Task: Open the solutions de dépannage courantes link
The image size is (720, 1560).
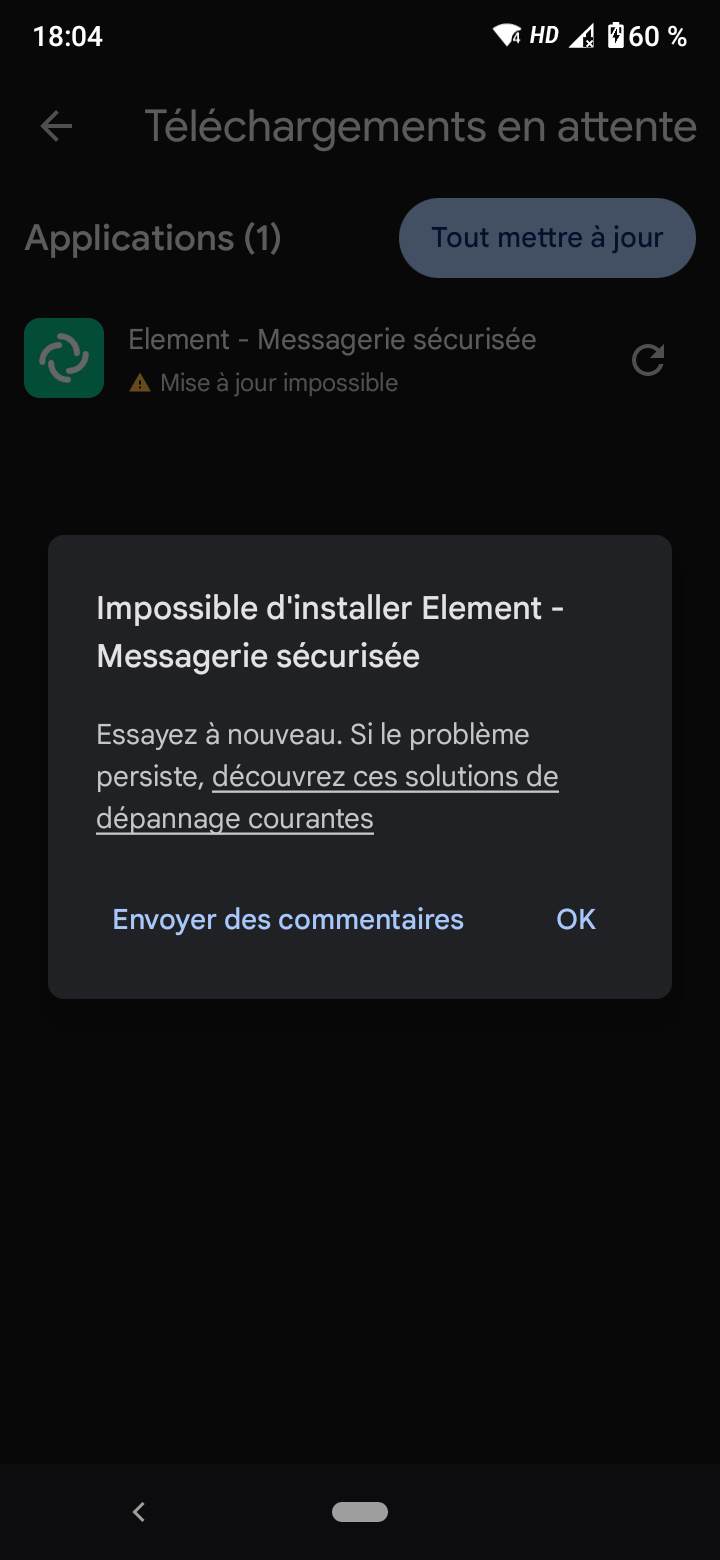Action: pyautogui.click(x=385, y=777)
